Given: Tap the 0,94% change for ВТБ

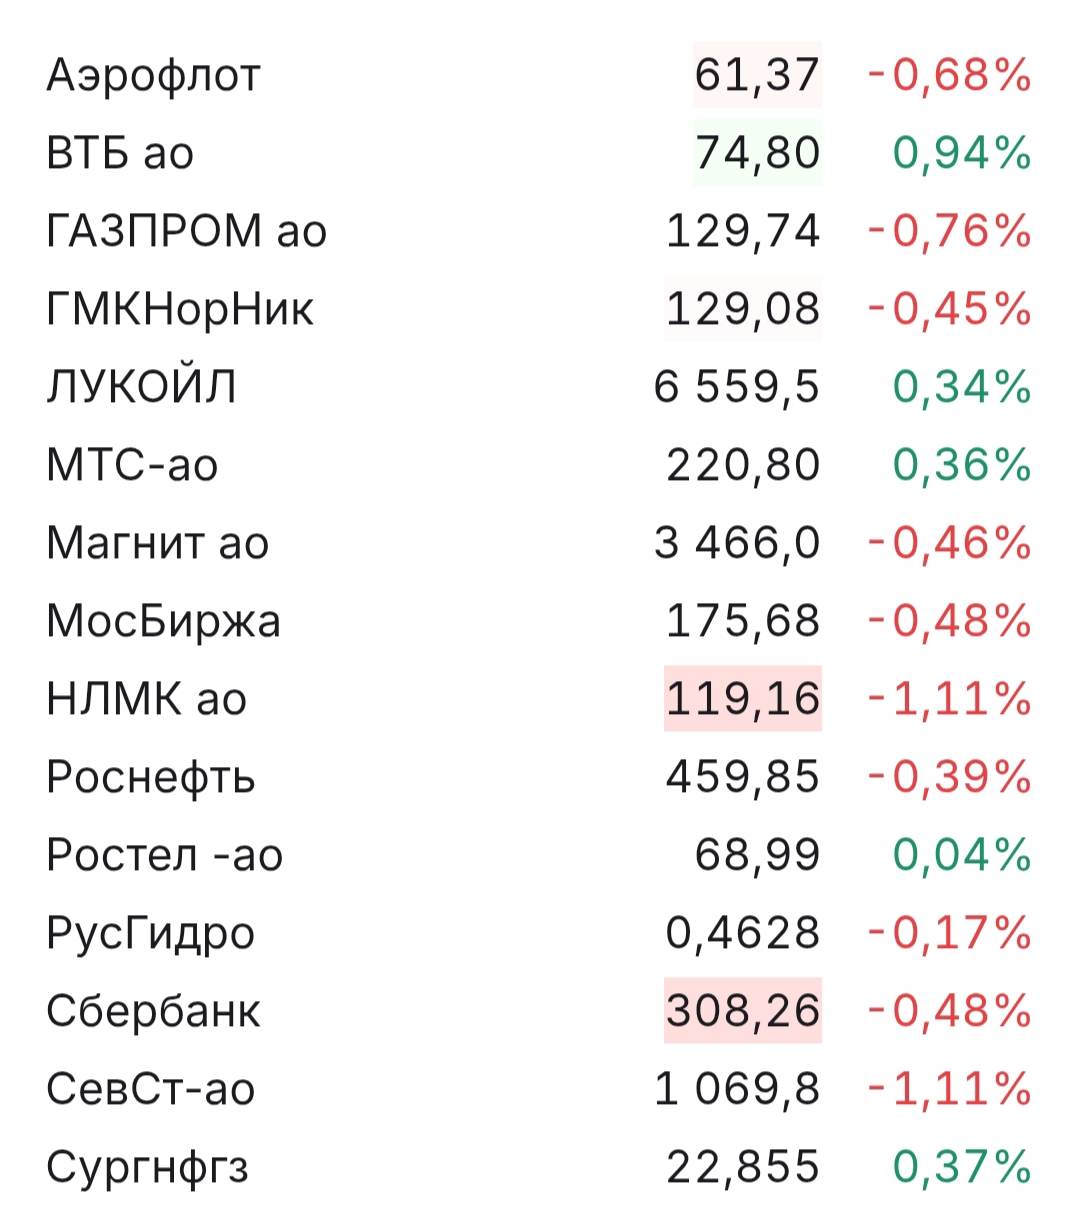Looking at the screenshot, I should click(x=961, y=153).
